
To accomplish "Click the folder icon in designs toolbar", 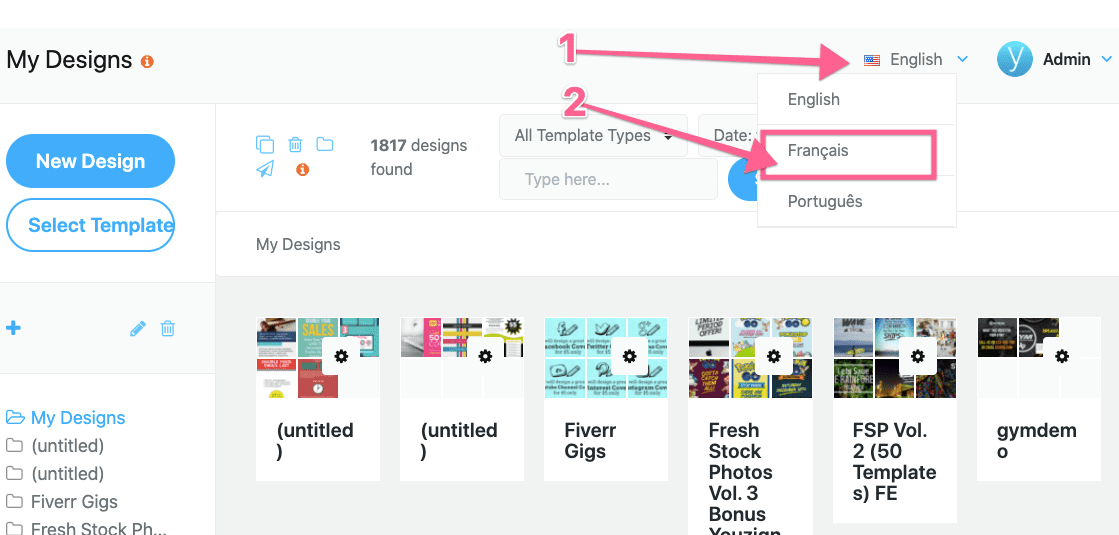I will tap(325, 144).
